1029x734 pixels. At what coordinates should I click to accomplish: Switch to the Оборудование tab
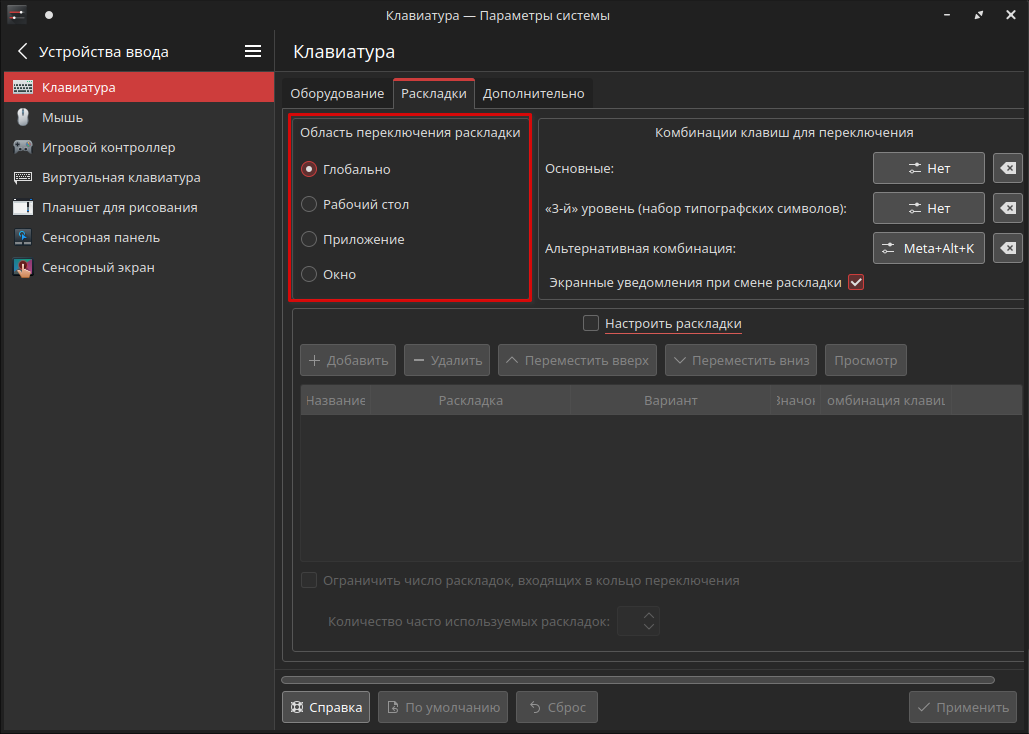(x=337, y=94)
